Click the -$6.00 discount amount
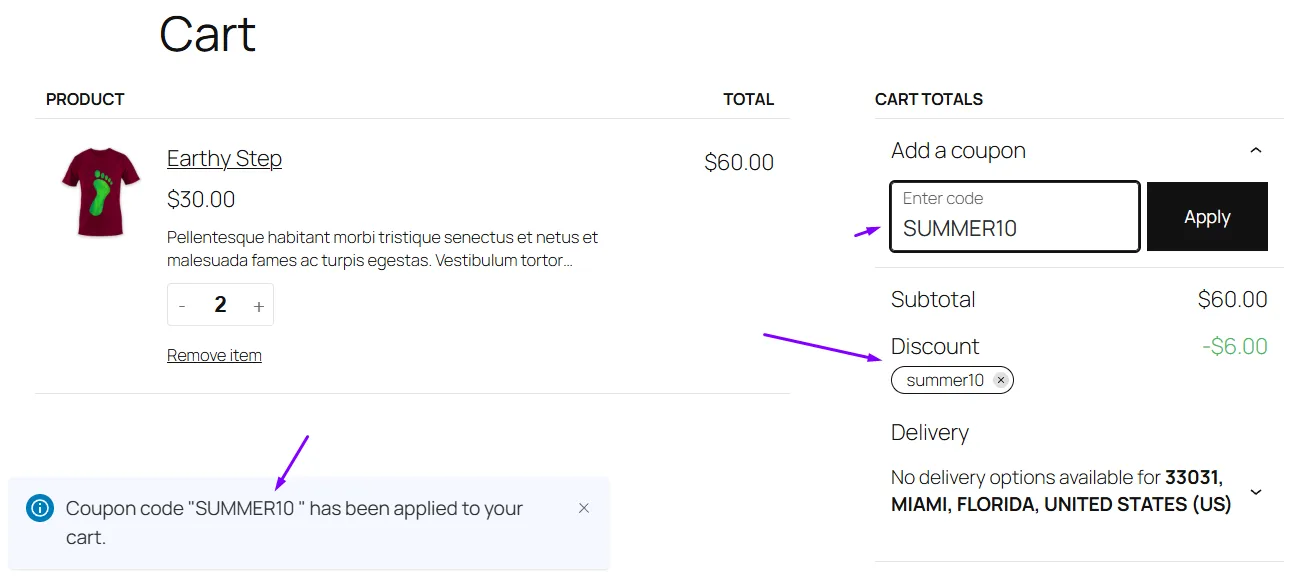The image size is (1314, 579). pos(1234,346)
